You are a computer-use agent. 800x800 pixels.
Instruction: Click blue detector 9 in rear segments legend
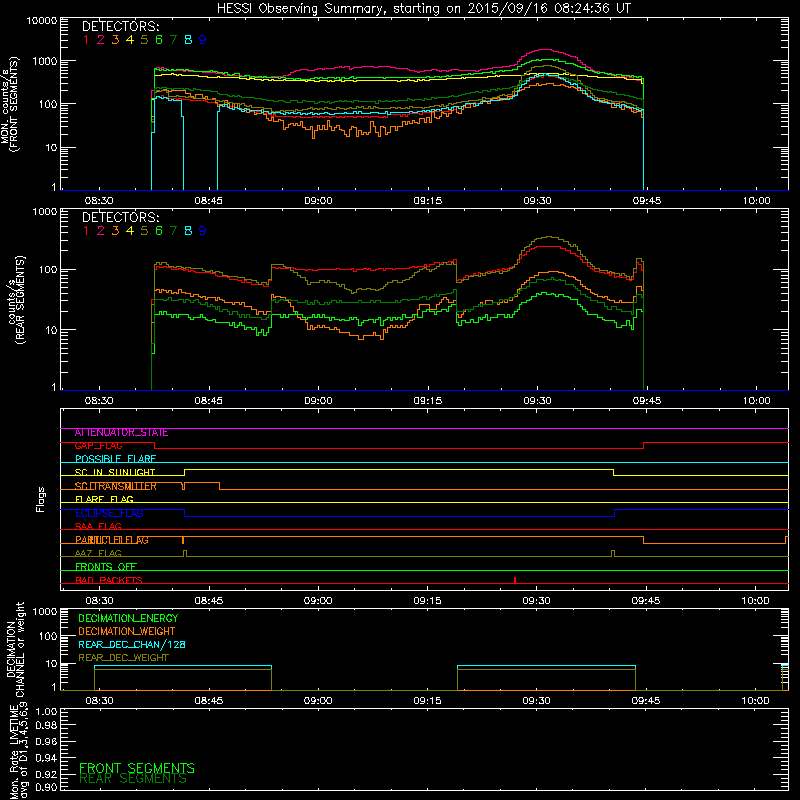[203, 231]
